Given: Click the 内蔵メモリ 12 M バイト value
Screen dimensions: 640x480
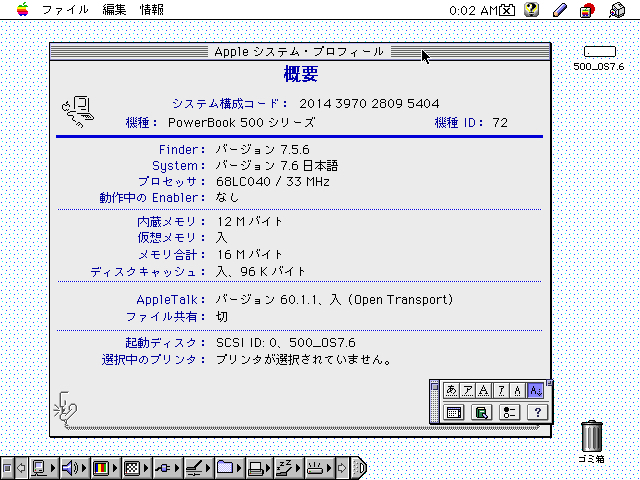Looking at the screenshot, I should click(249, 222).
